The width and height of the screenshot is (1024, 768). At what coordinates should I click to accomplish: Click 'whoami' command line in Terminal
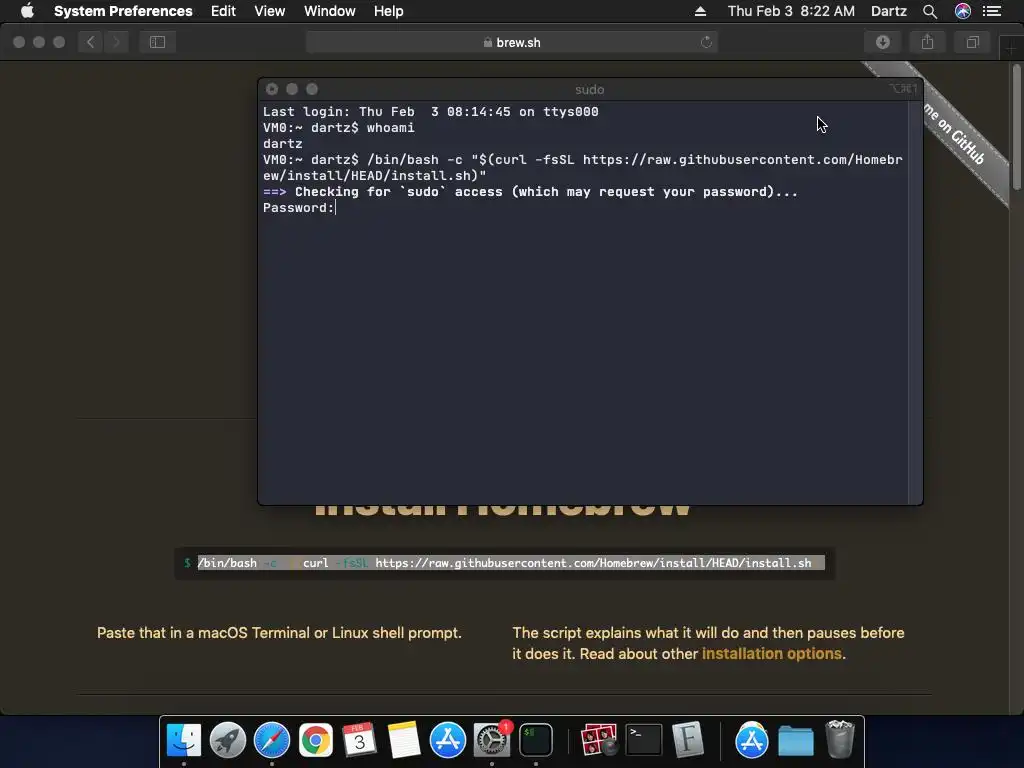pyautogui.click(x=338, y=128)
